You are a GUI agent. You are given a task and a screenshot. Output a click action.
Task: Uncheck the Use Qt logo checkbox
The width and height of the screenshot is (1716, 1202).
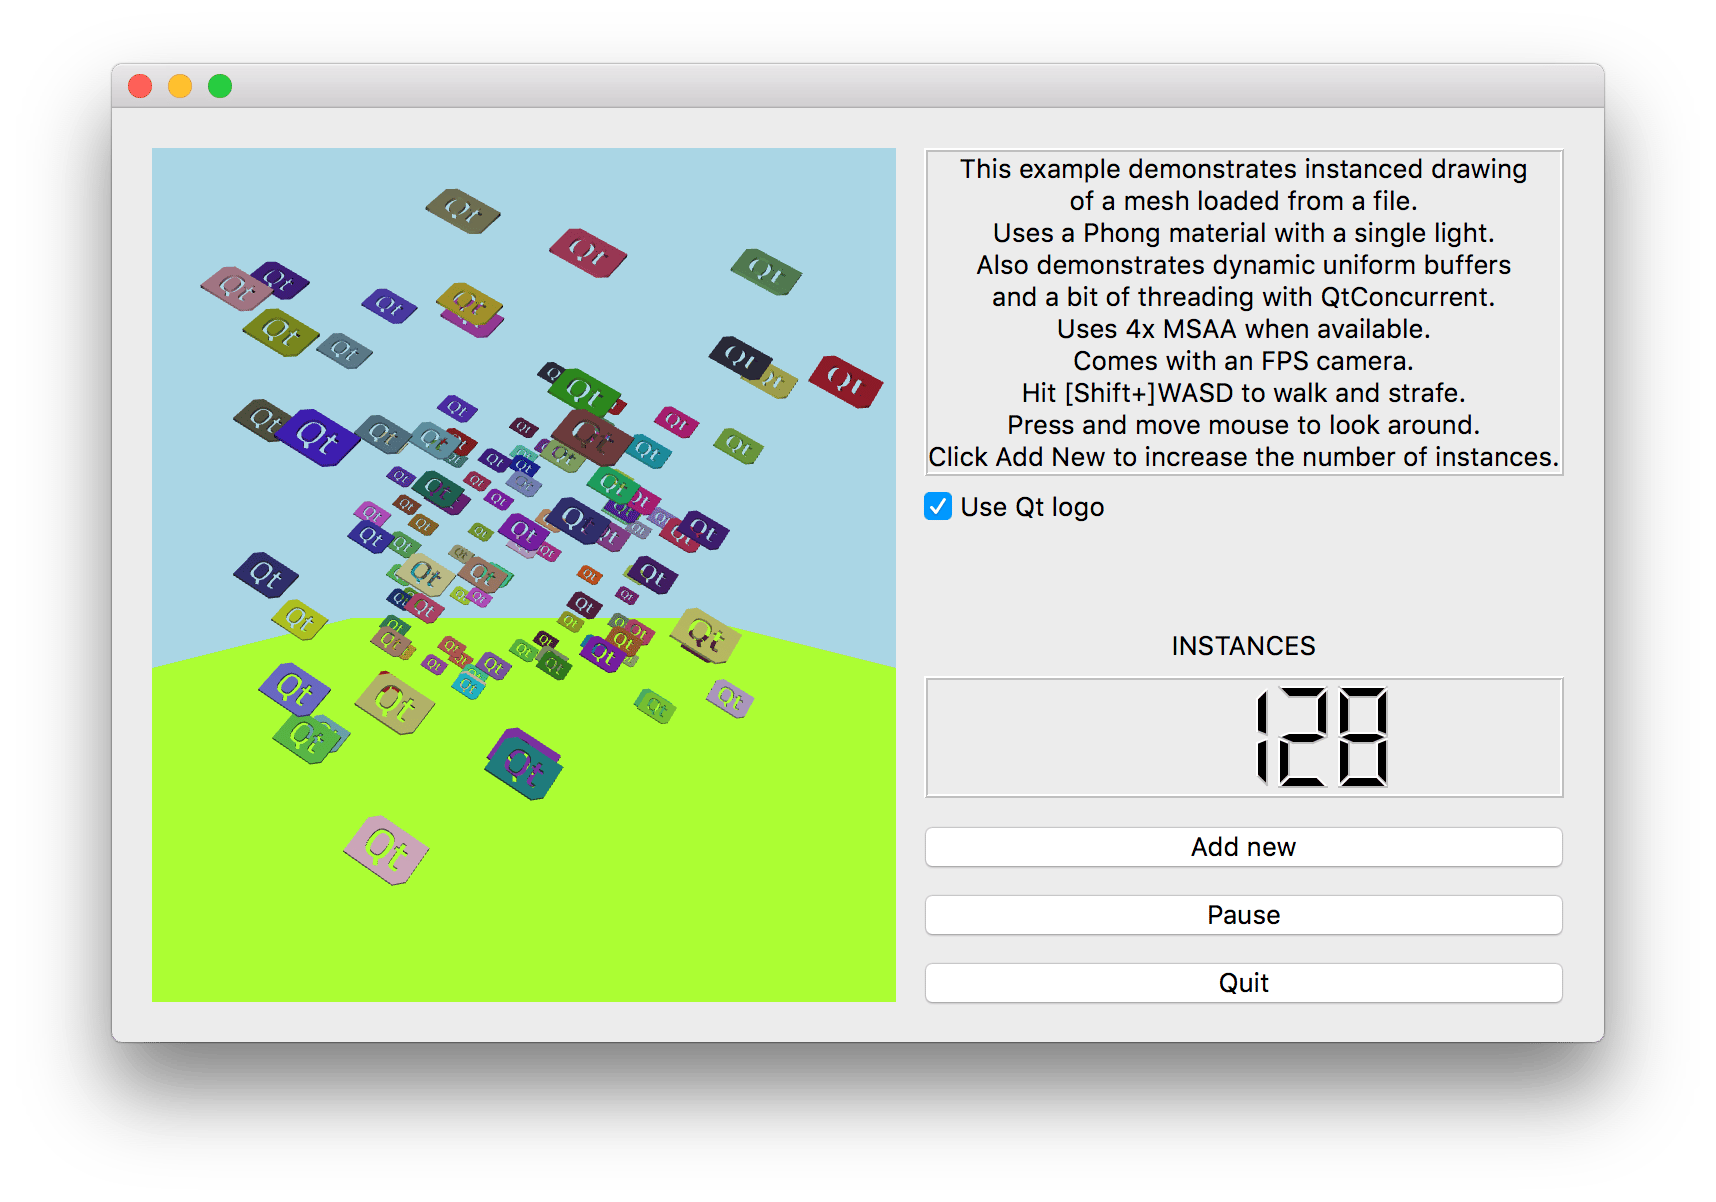(938, 507)
